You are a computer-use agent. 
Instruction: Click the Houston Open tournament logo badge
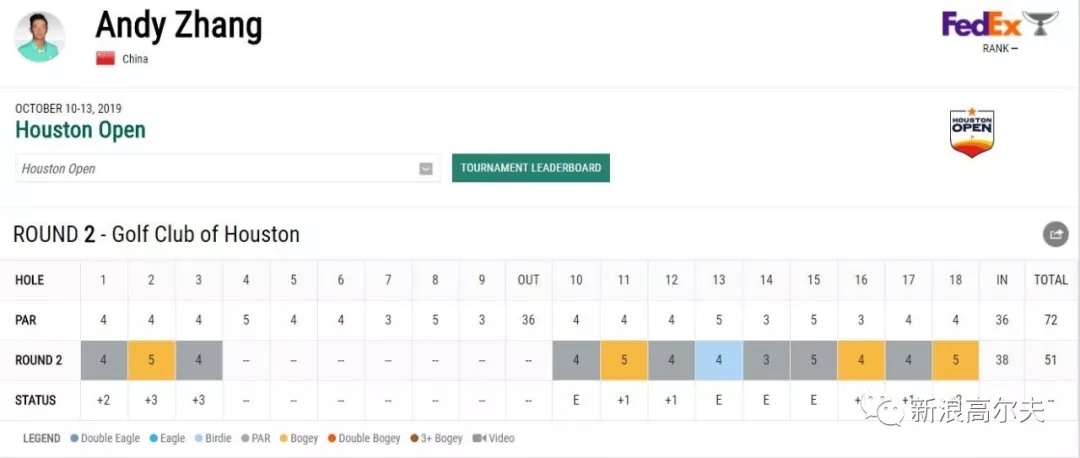tap(972, 132)
